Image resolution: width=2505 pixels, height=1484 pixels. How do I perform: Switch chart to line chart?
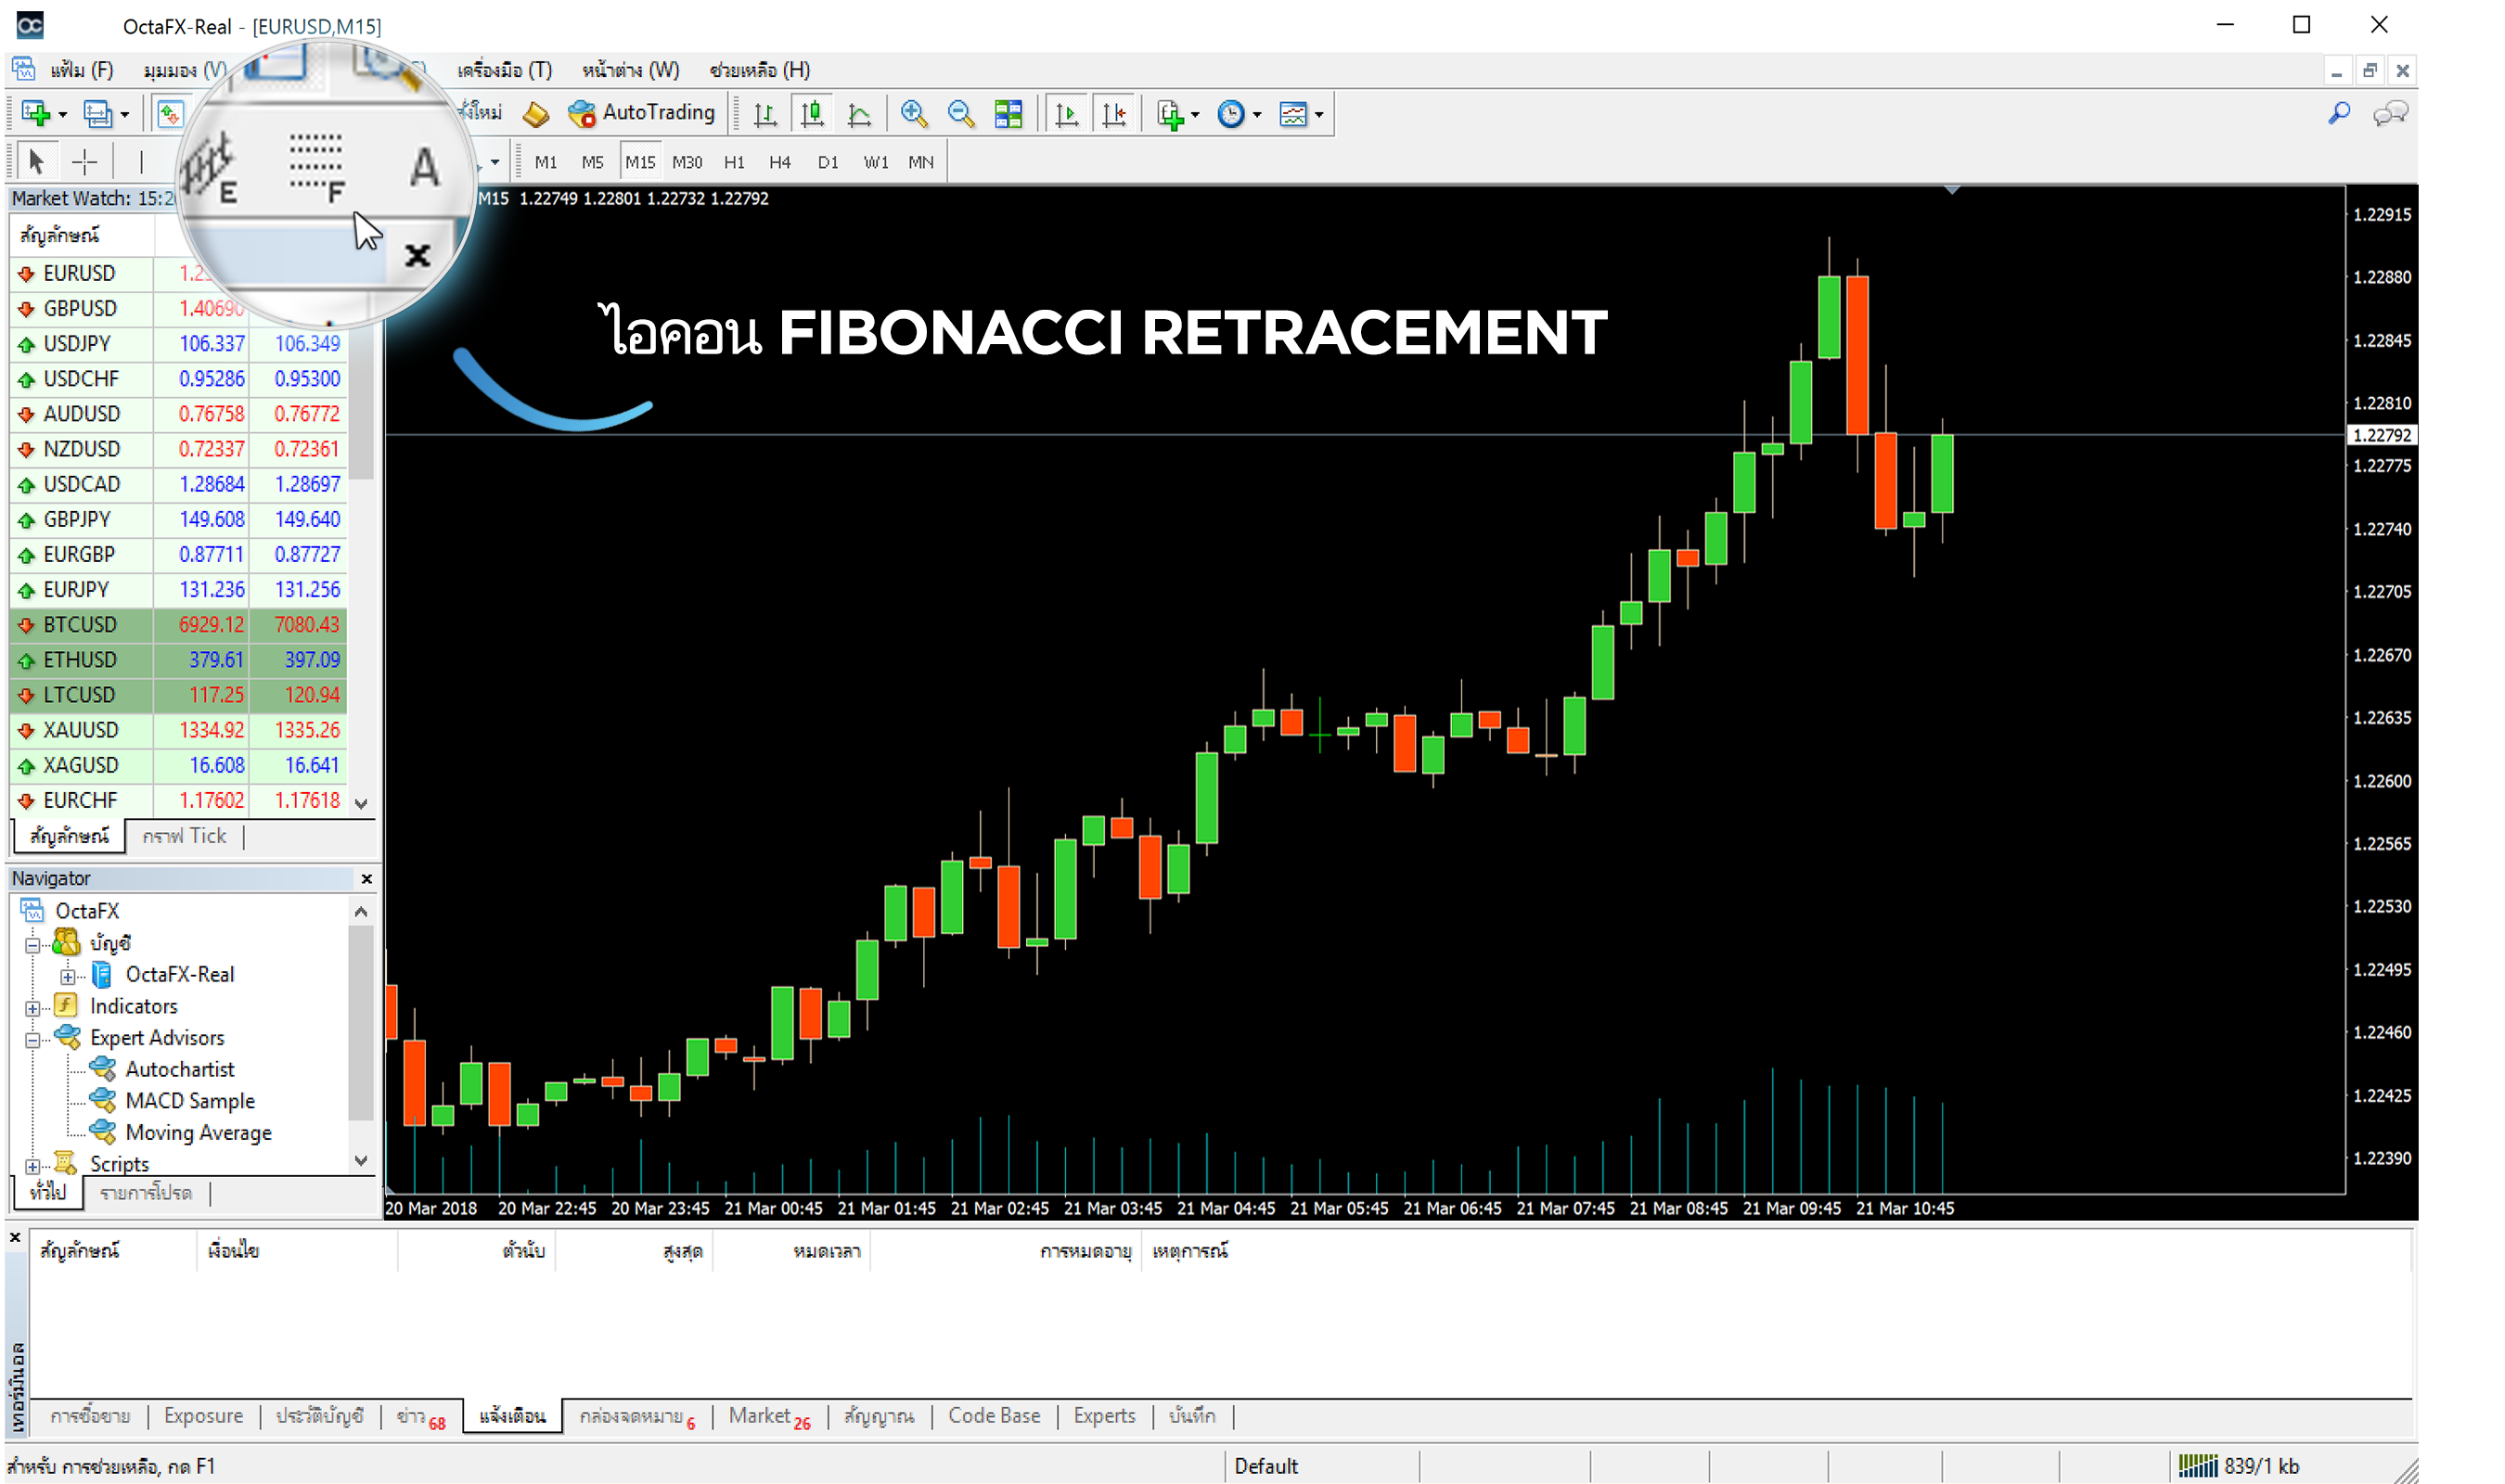(x=859, y=114)
